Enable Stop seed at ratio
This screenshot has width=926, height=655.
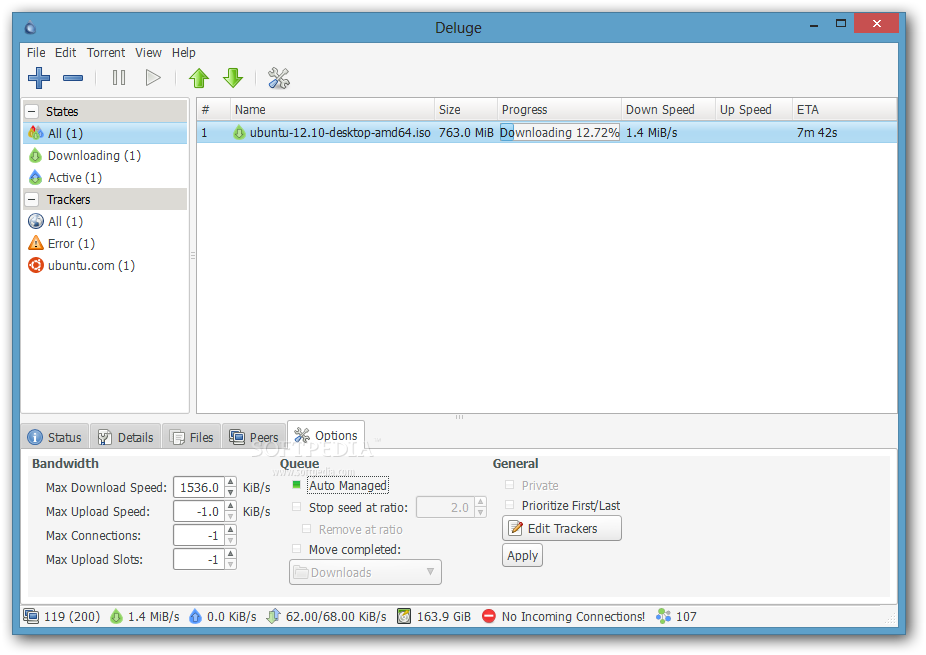tap(296, 507)
